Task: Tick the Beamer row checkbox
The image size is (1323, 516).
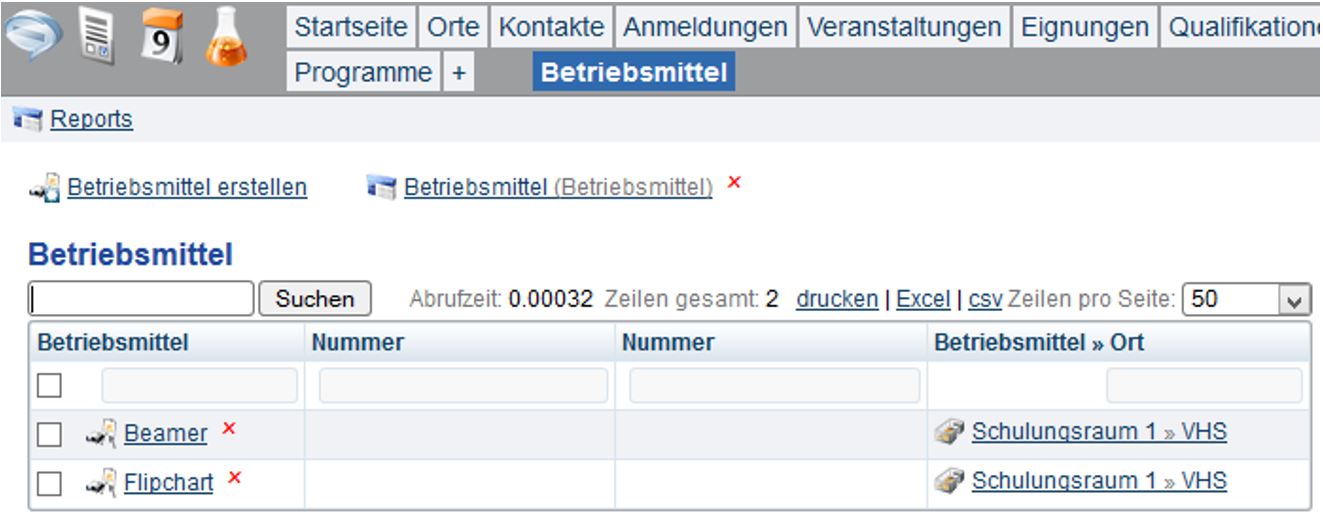Action: click(49, 434)
